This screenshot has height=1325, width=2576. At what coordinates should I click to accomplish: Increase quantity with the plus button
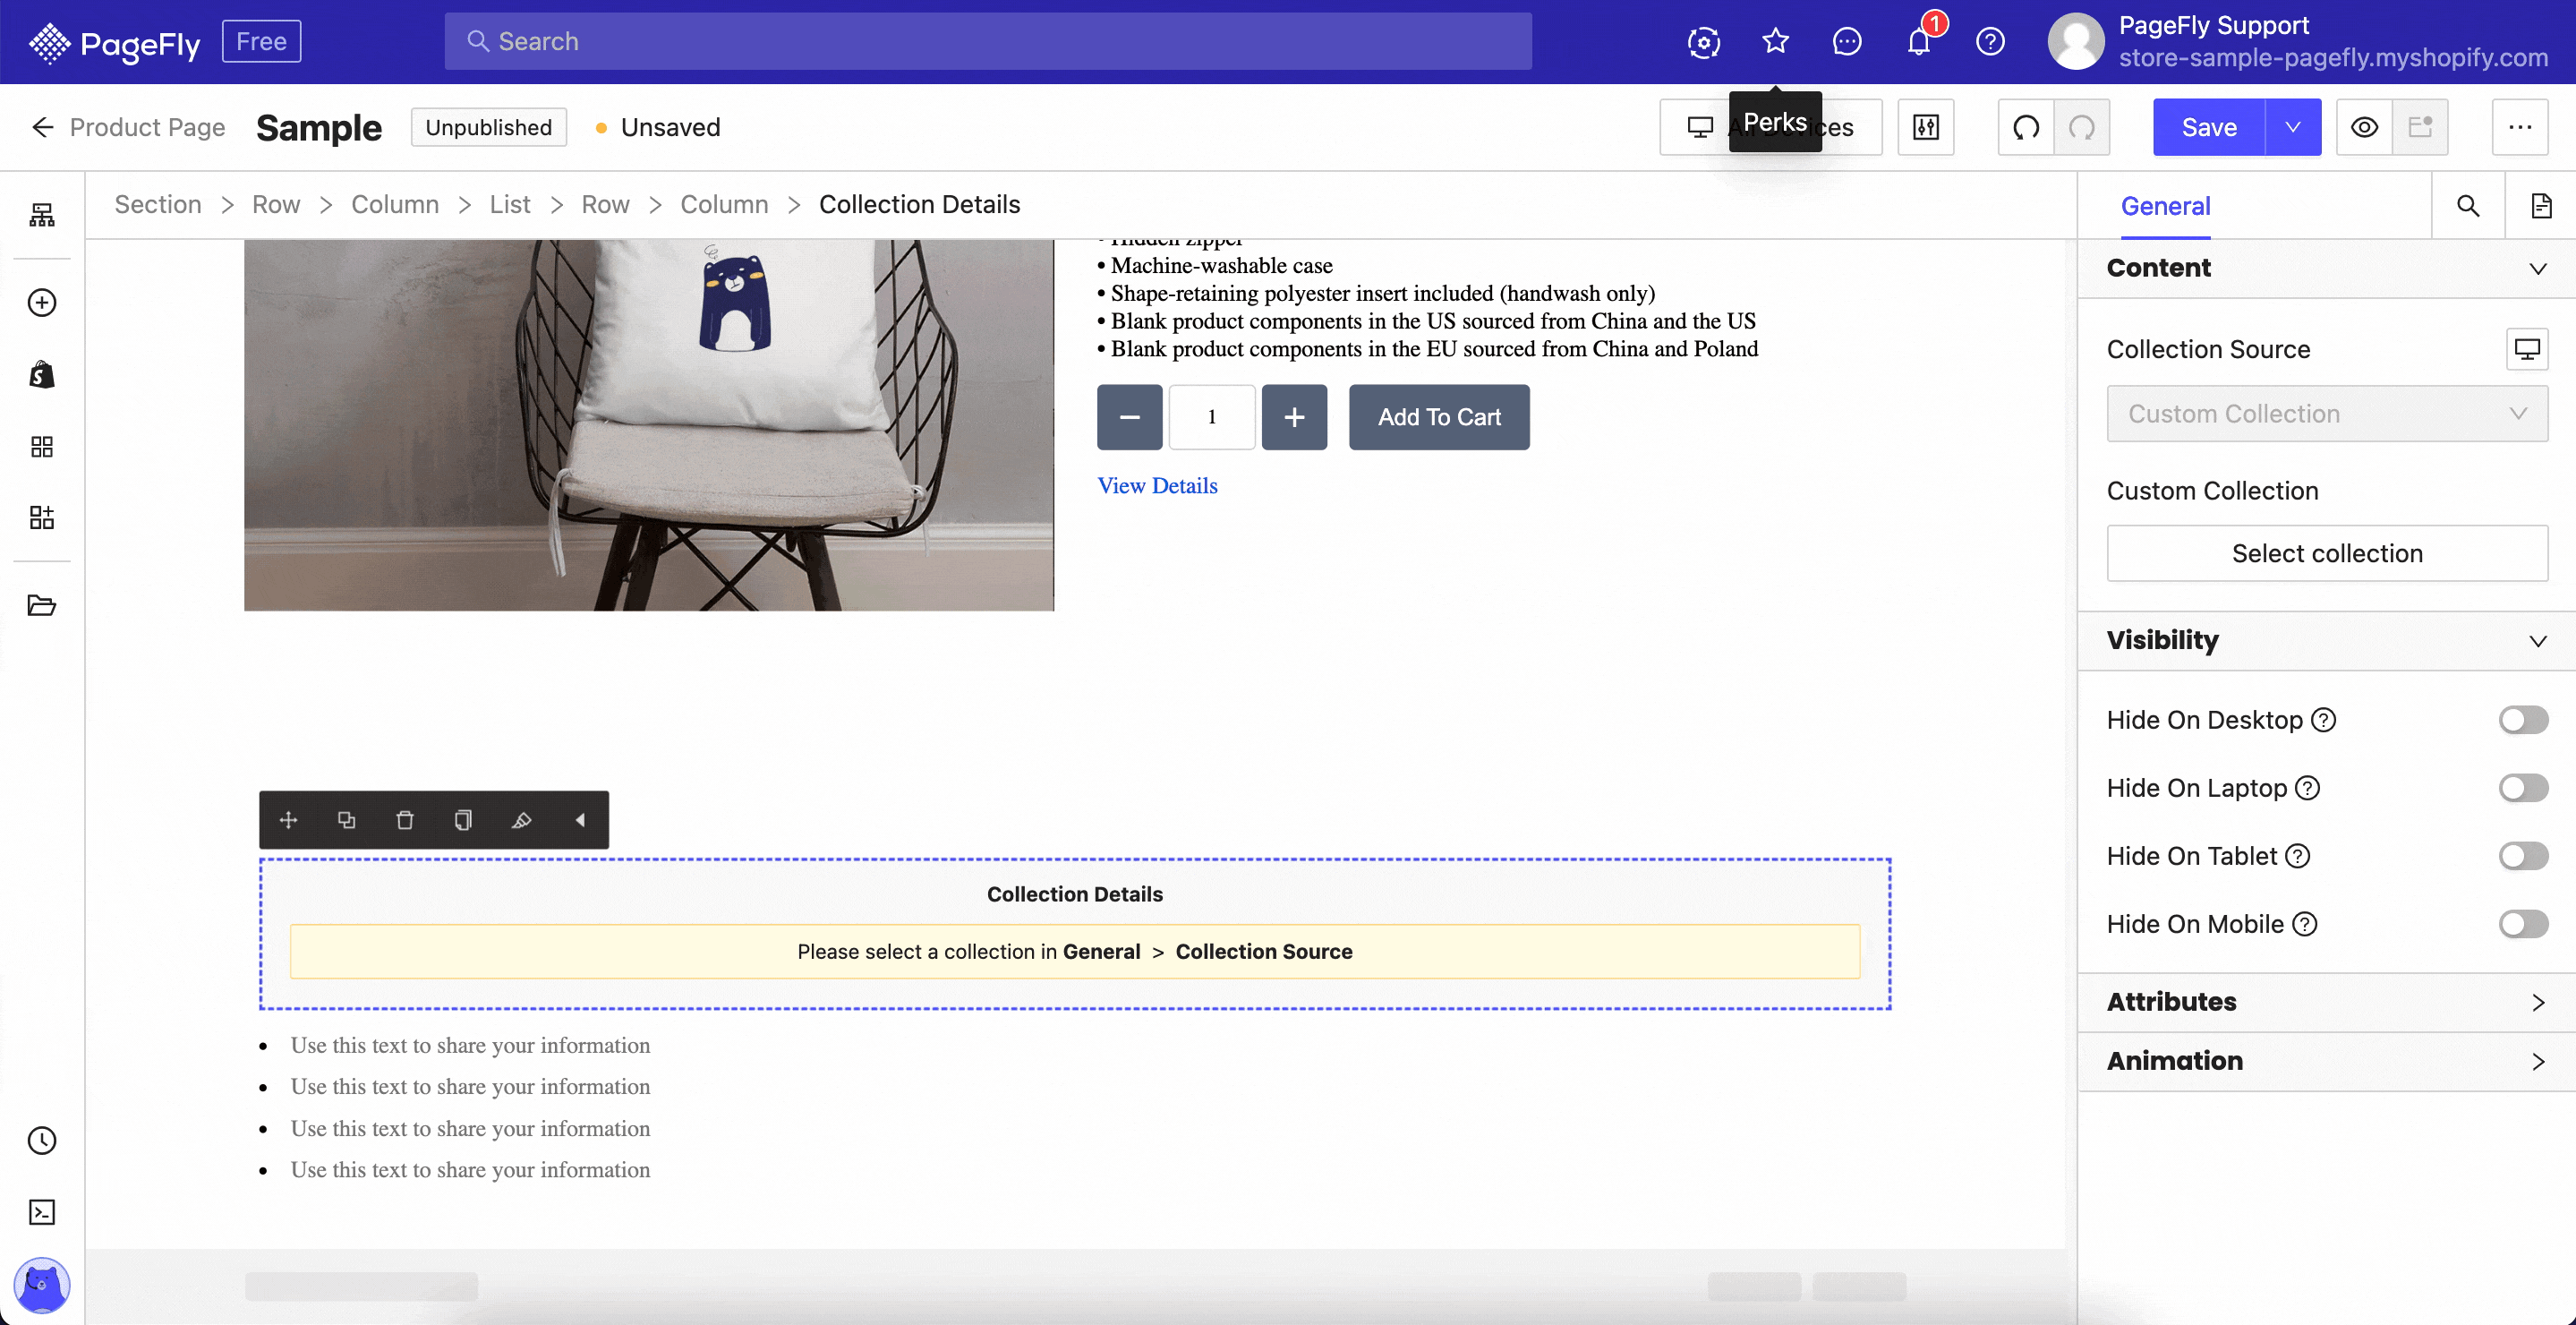1294,417
